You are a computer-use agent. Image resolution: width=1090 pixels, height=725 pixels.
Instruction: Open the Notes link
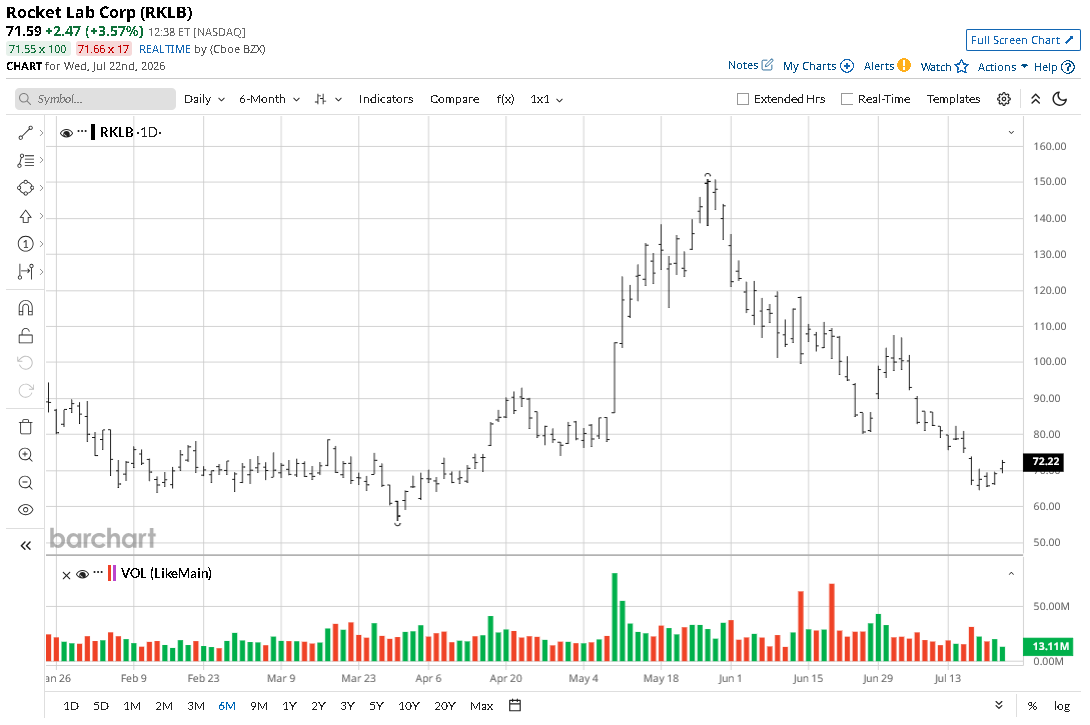(x=742, y=65)
